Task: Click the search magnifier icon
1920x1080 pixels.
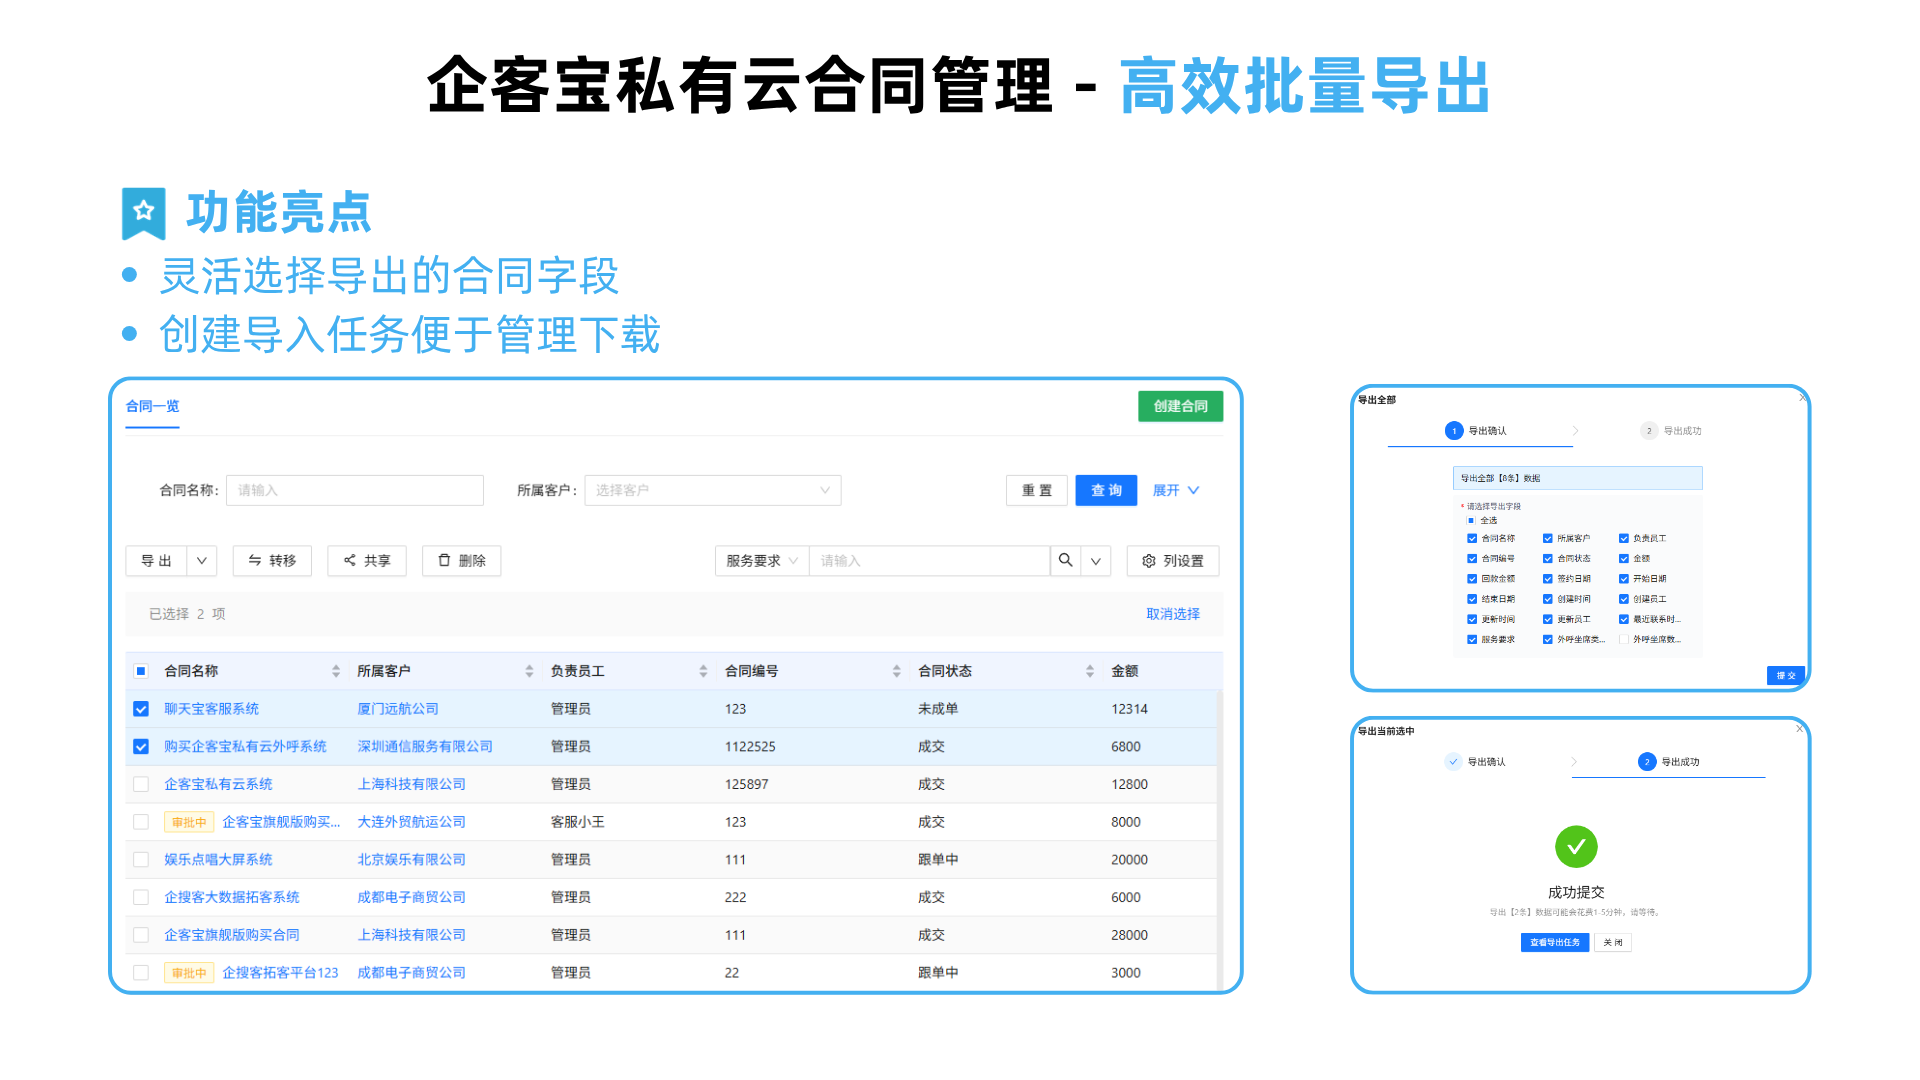Action: click(x=1065, y=561)
